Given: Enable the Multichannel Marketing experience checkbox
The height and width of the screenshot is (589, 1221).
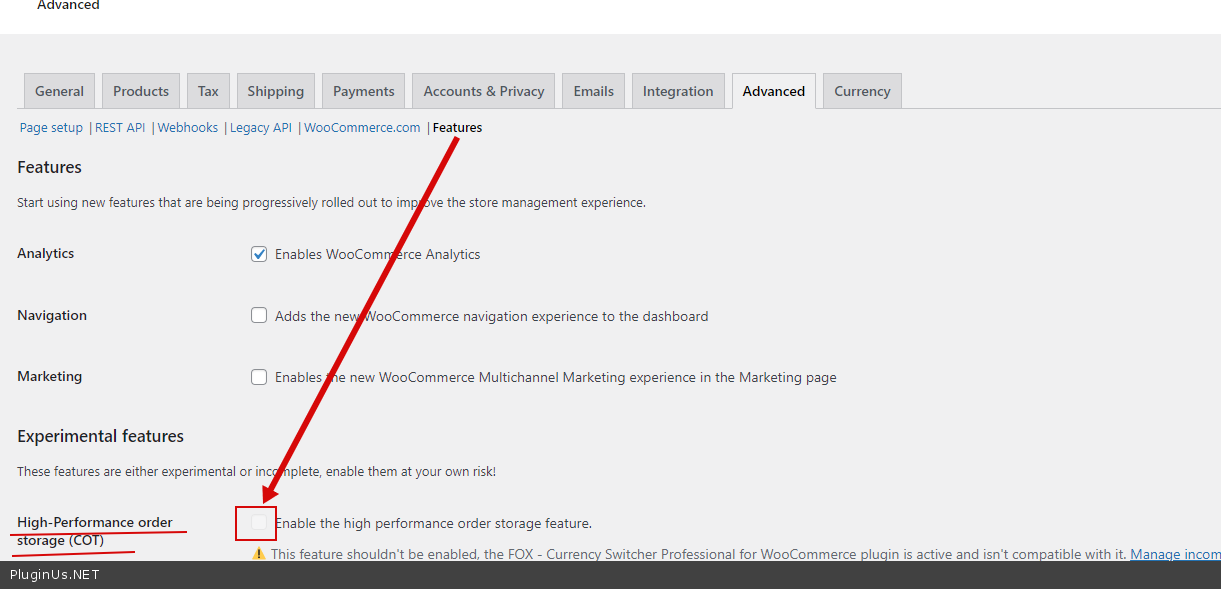Looking at the screenshot, I should [259, 377].
